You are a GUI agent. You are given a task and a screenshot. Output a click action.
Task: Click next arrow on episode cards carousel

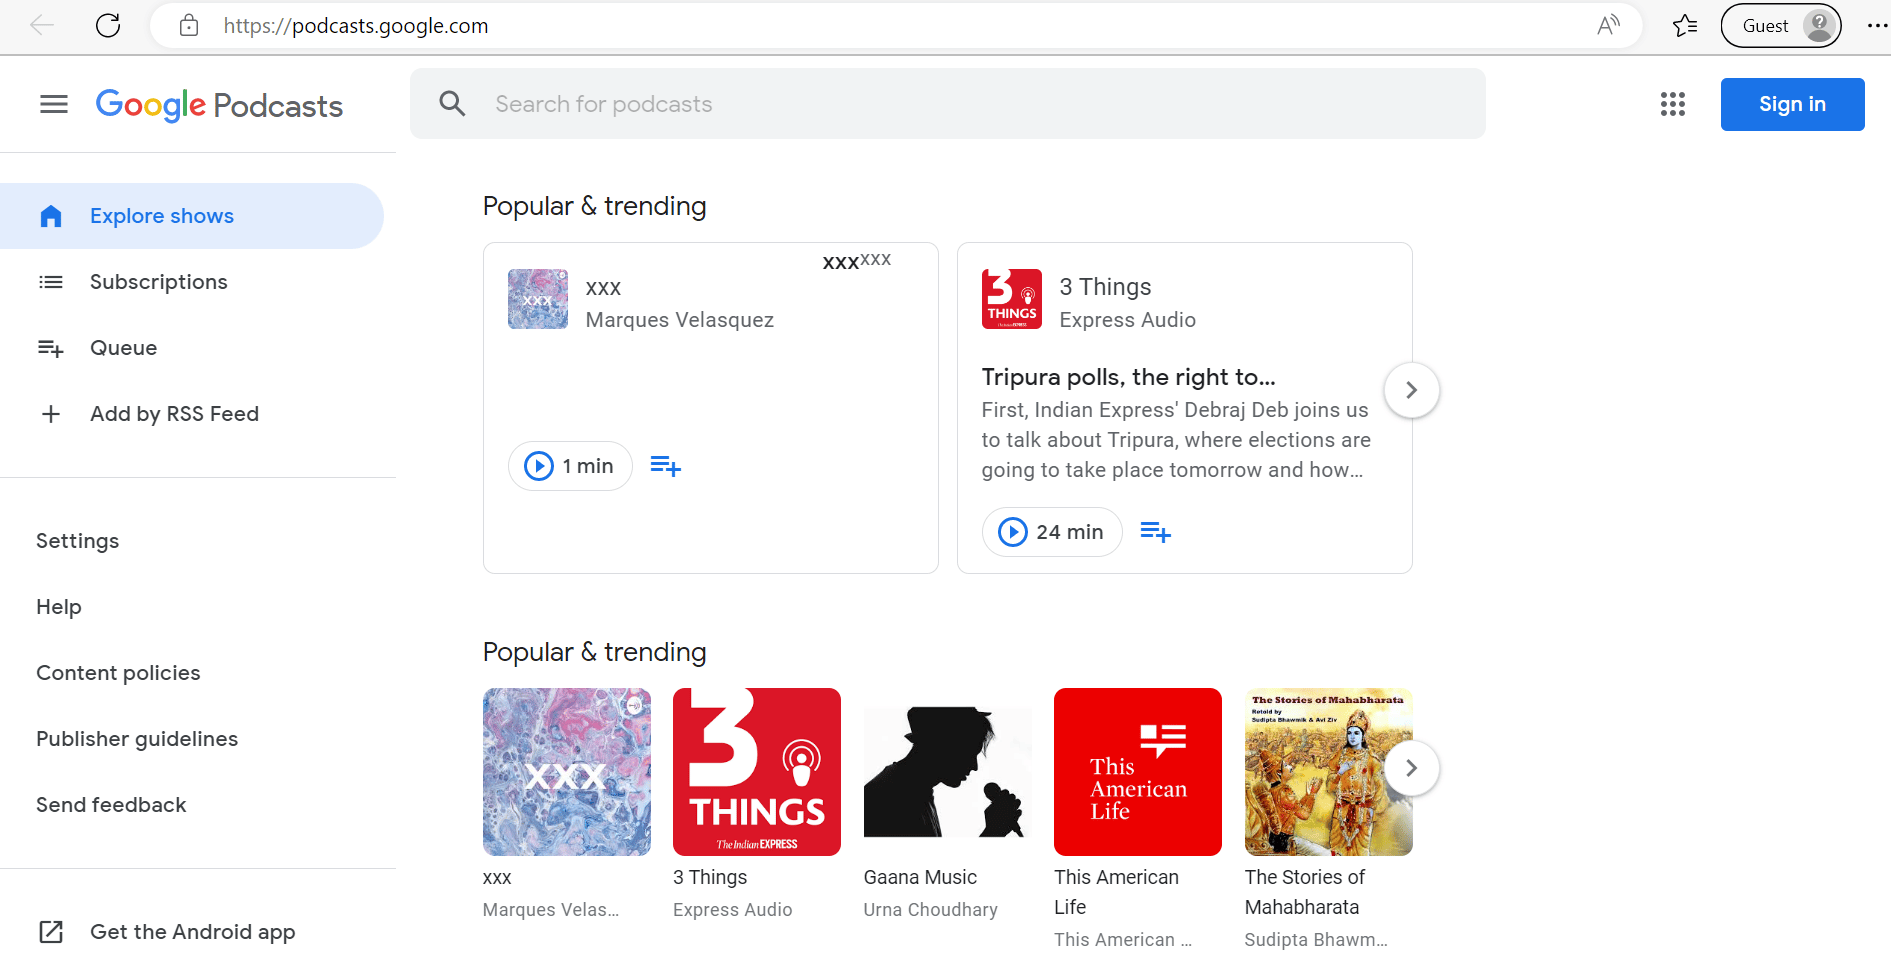point(1411,390)
